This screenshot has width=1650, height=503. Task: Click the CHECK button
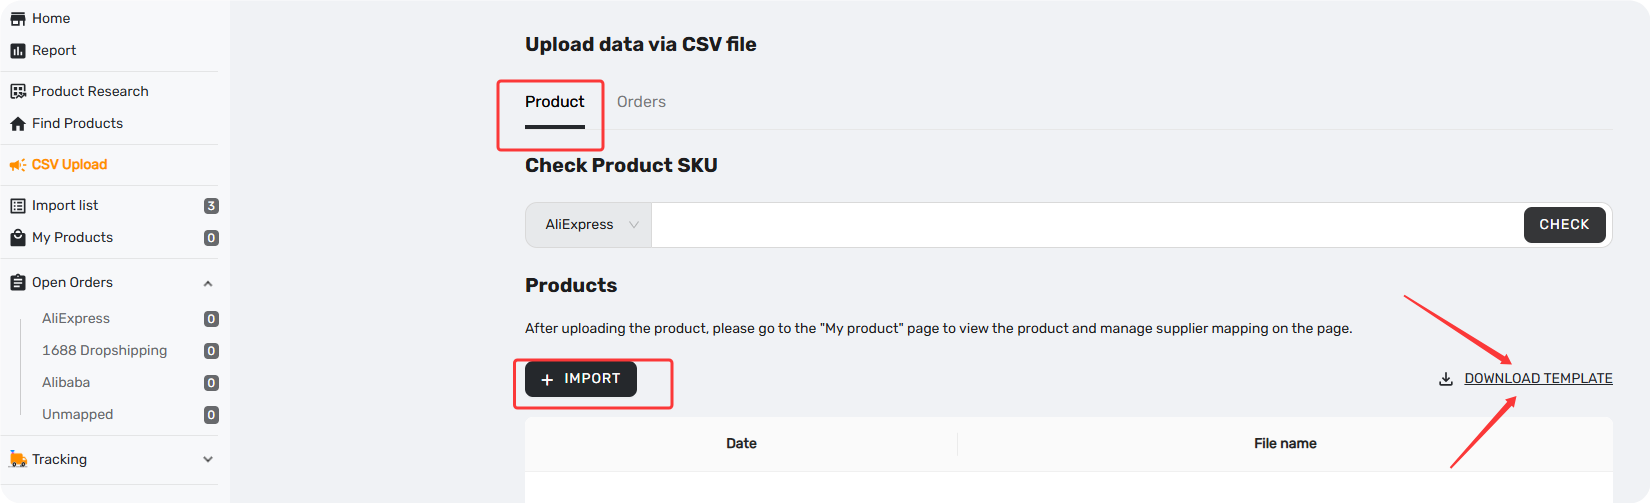coord(1564,225)
